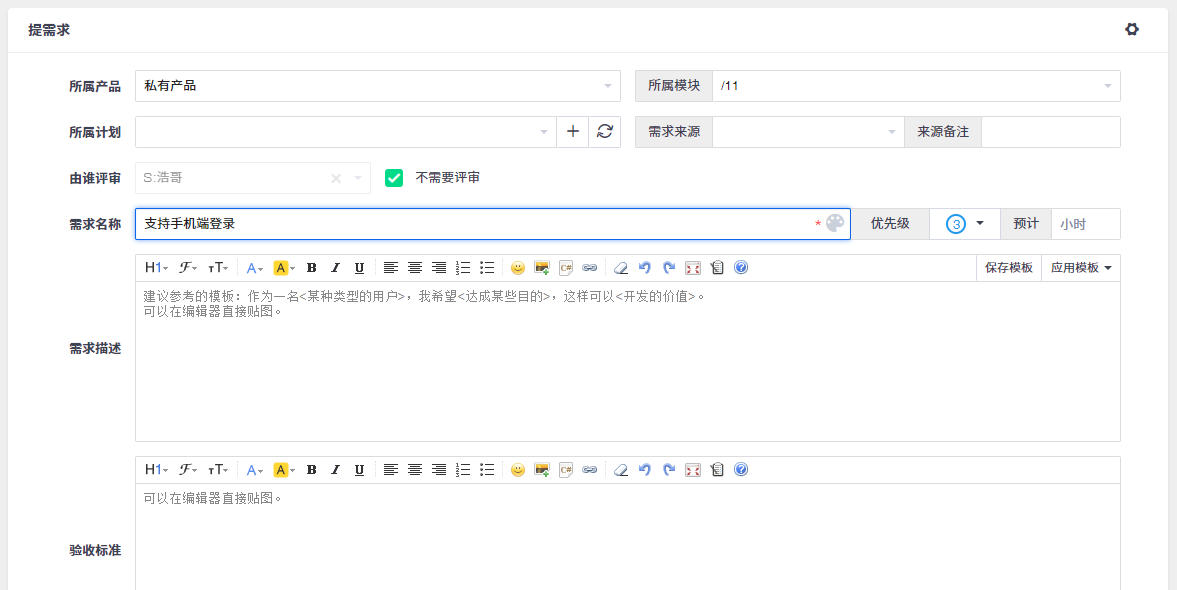Toggle underline in 需求描述 editor
Viewport: 1177px width, 590px height.
pos(360,267)
